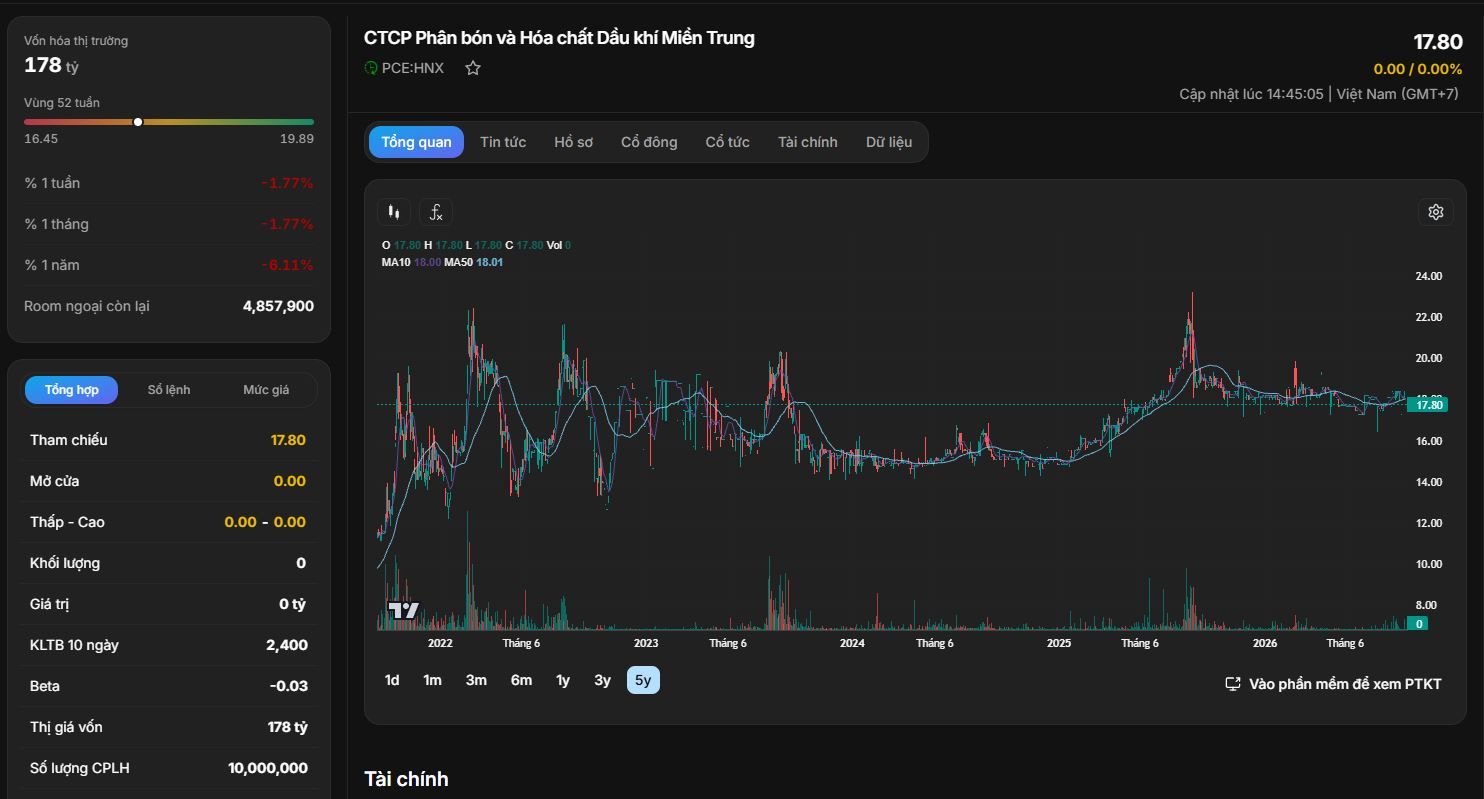1484x799 pixels.
Task: Click Room ngoại còn lại value 4,857,900
Action: (x=278, y=306)
